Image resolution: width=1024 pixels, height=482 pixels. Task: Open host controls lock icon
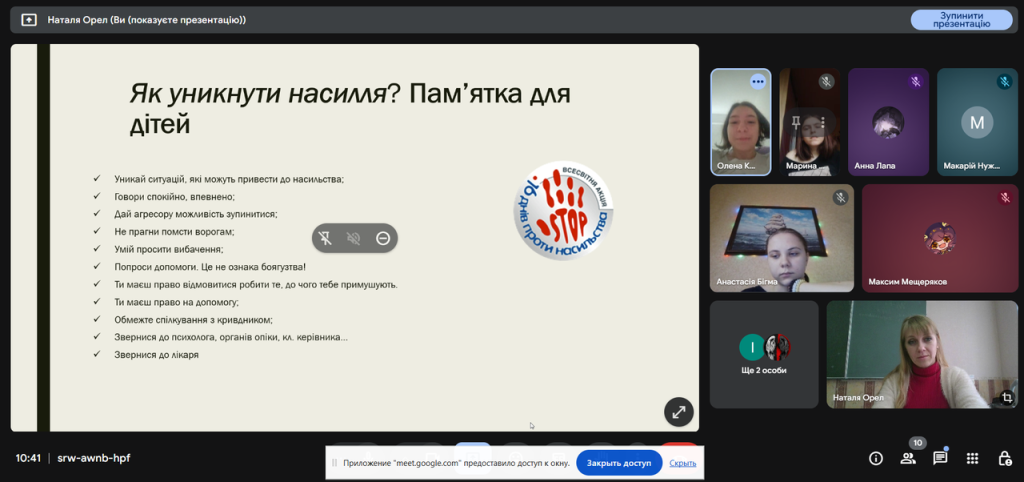(1004, 458)
